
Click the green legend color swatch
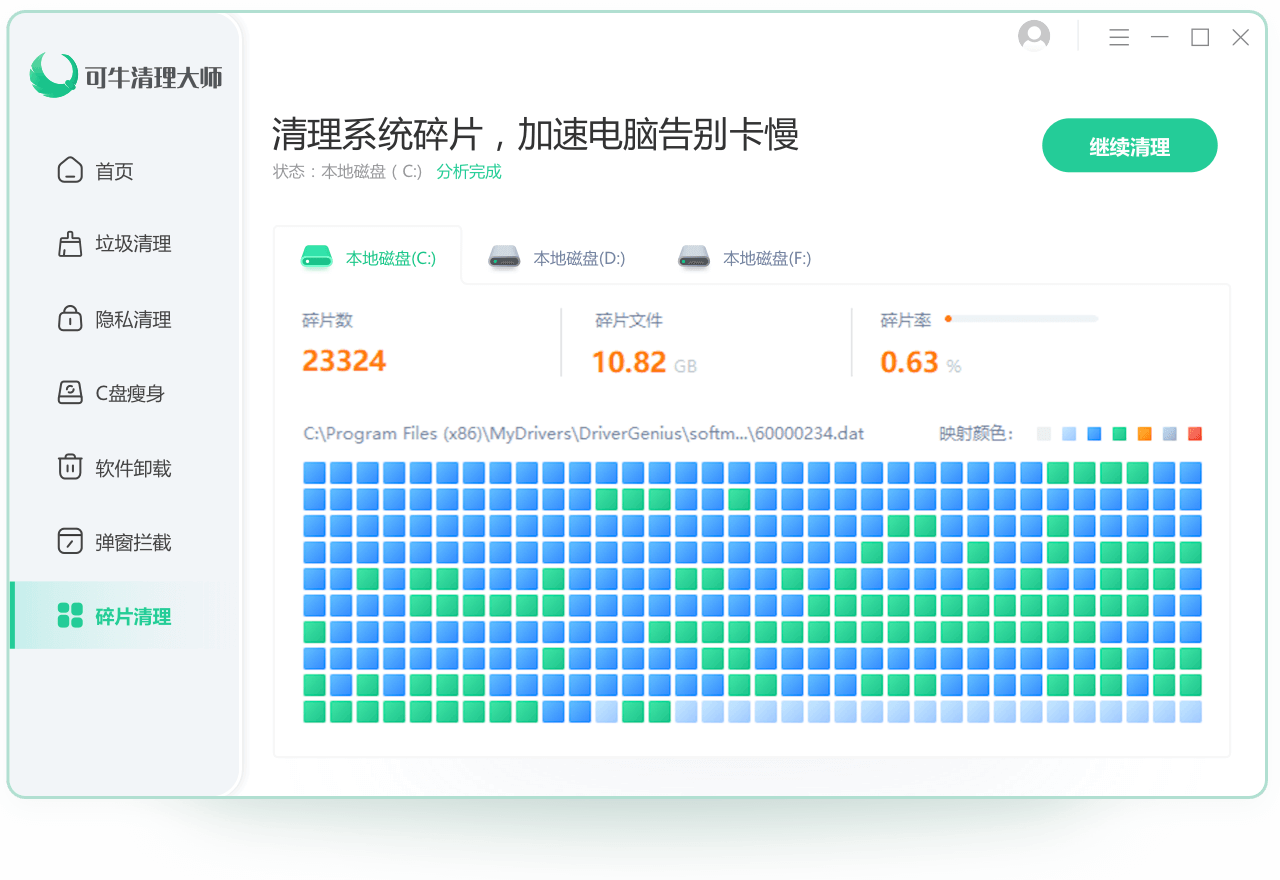coord(1120,434)
